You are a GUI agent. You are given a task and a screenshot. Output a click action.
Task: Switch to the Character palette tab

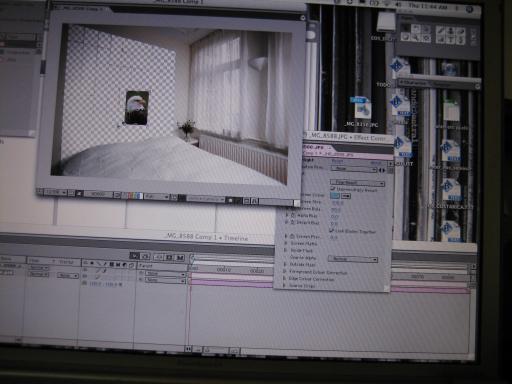pyautogui.click(x=414, y=82)
